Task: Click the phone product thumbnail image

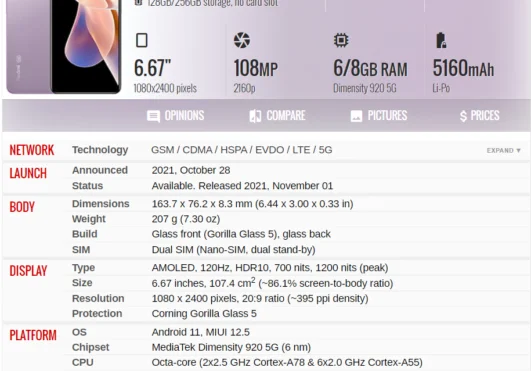Action: pos(64,46)
